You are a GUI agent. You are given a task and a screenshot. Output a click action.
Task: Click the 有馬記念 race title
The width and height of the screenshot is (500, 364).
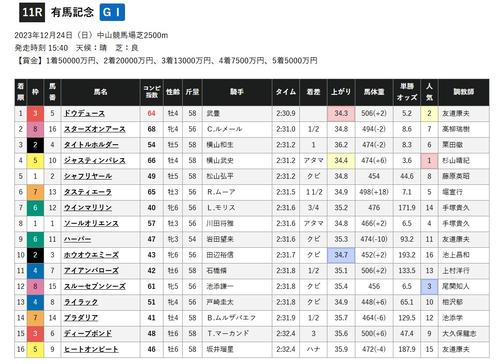click(72, 13)
